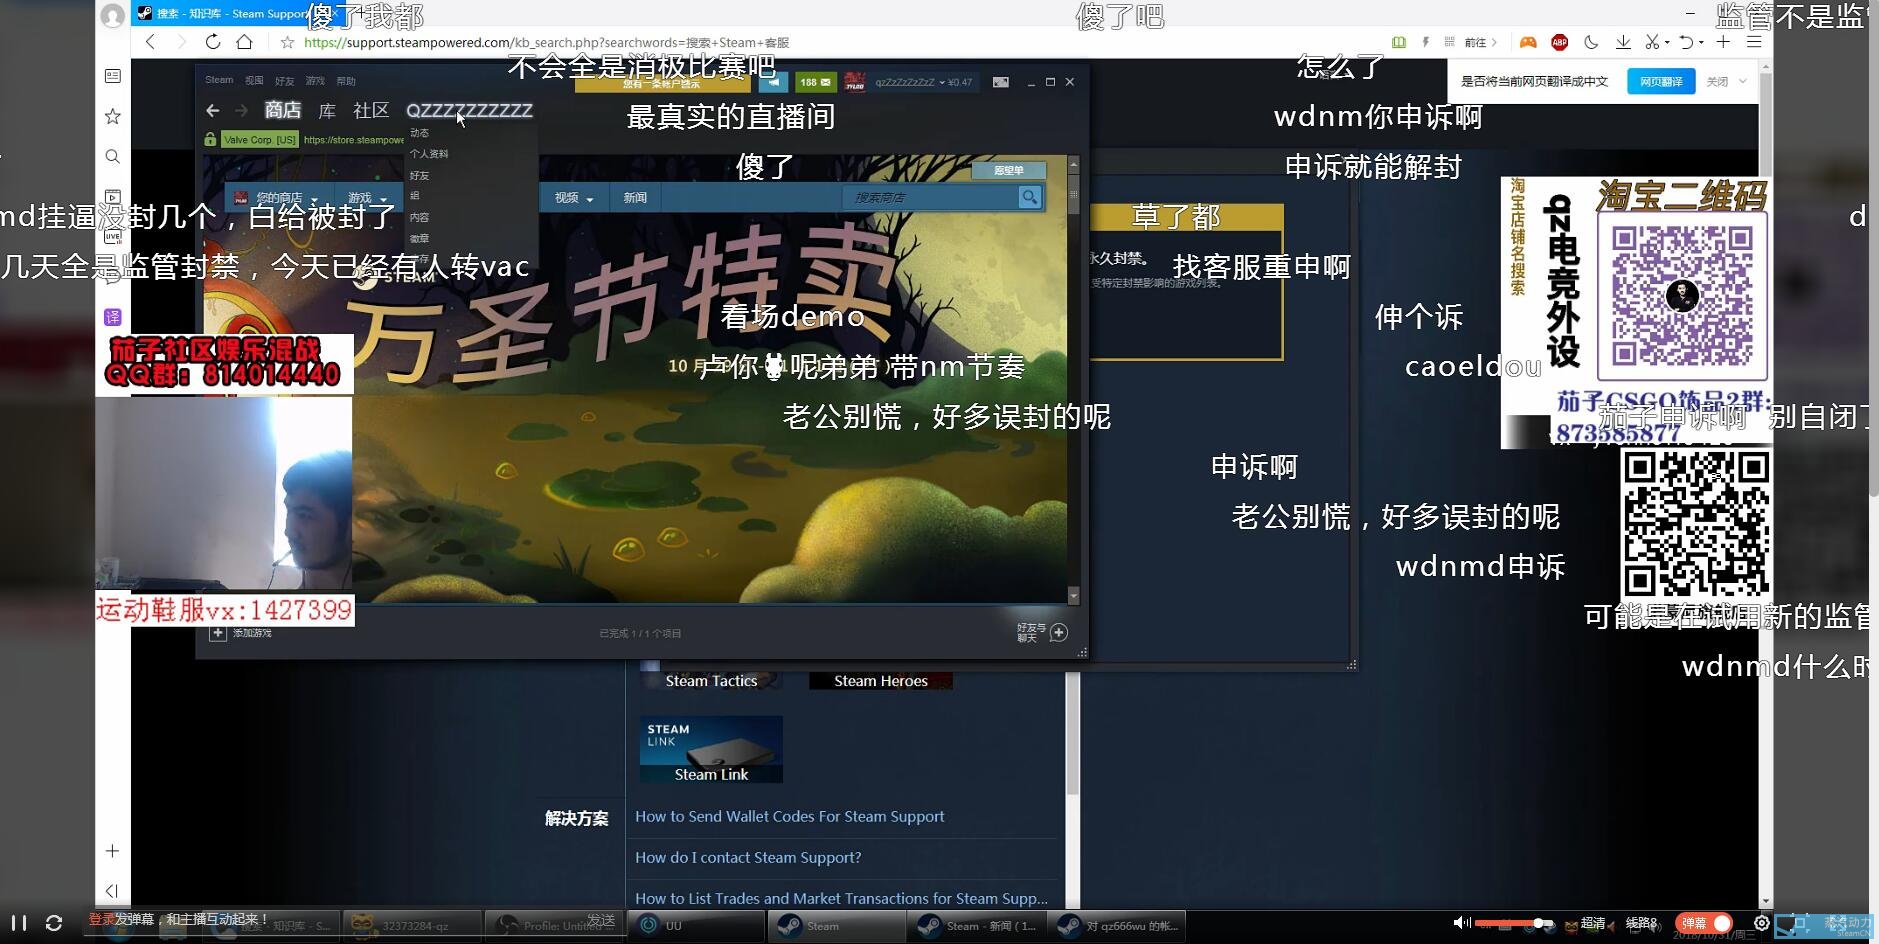
Task: Expand the 视频 video dropdown
Action: pos(574,198)
